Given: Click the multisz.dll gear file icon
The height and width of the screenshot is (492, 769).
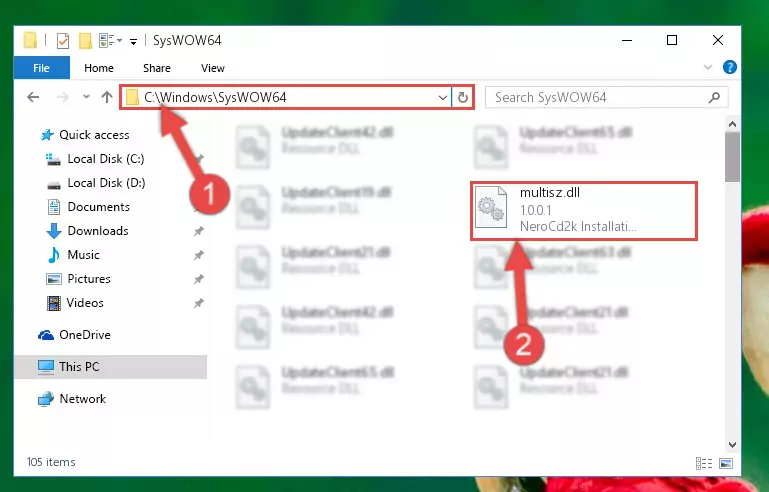Looking at the screenshot, I should tap(491, 207).
